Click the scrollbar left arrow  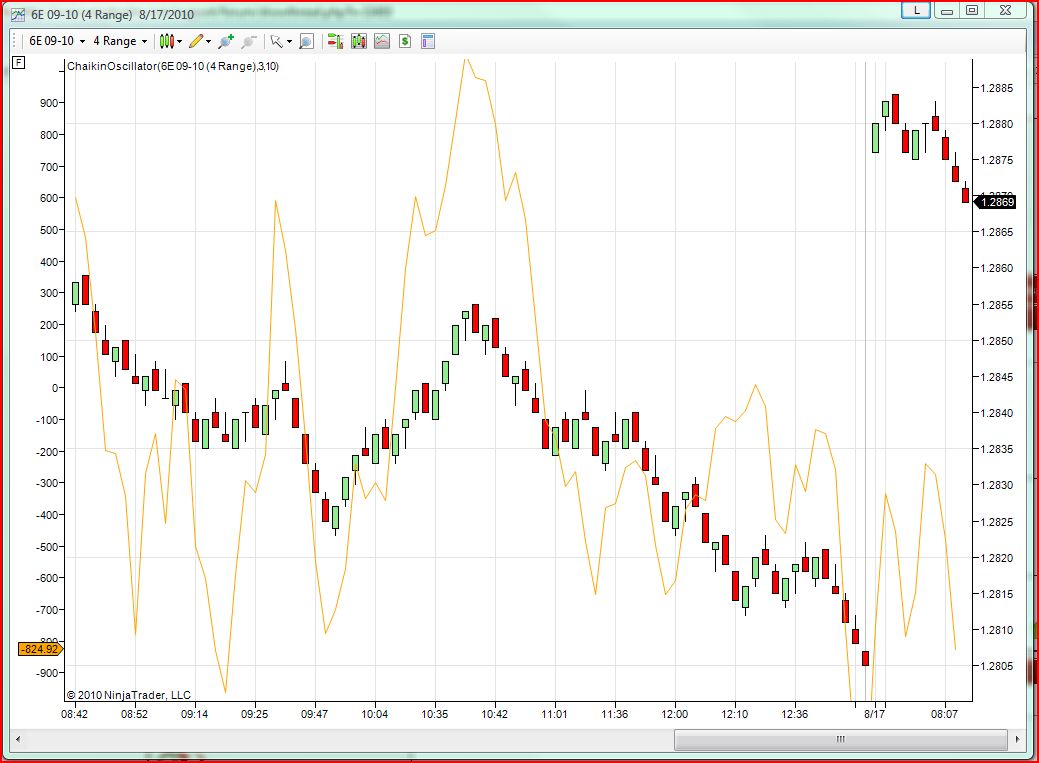point(18,739)
